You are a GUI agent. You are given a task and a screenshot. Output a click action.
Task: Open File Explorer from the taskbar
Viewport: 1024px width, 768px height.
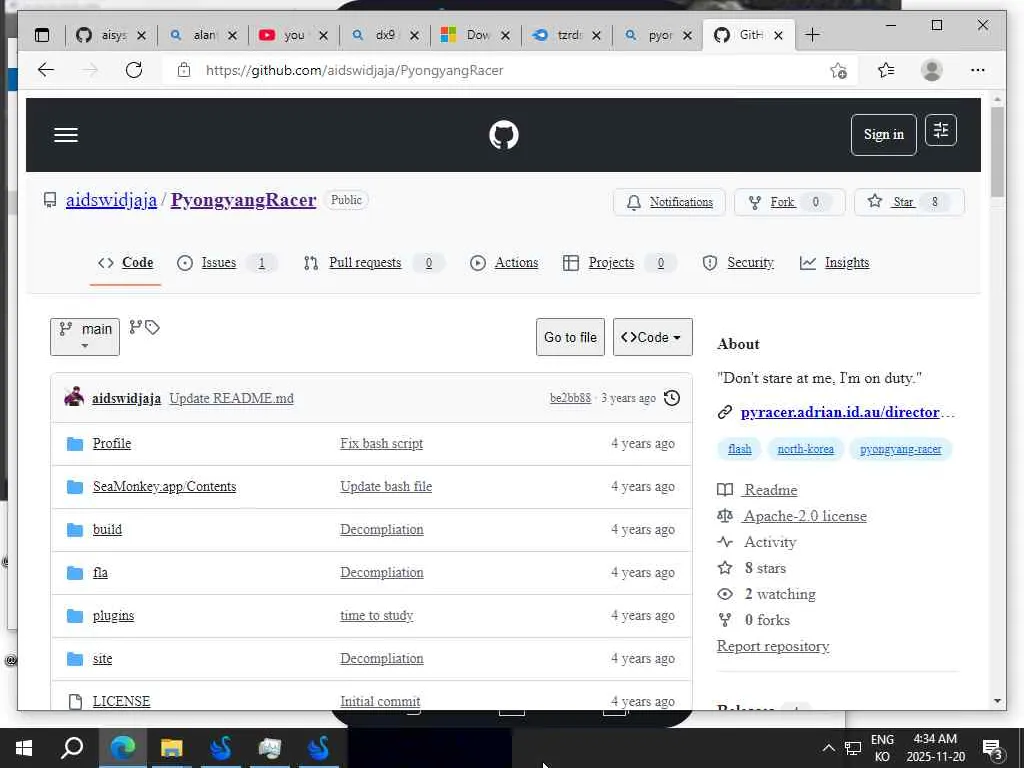pos(172,748)
